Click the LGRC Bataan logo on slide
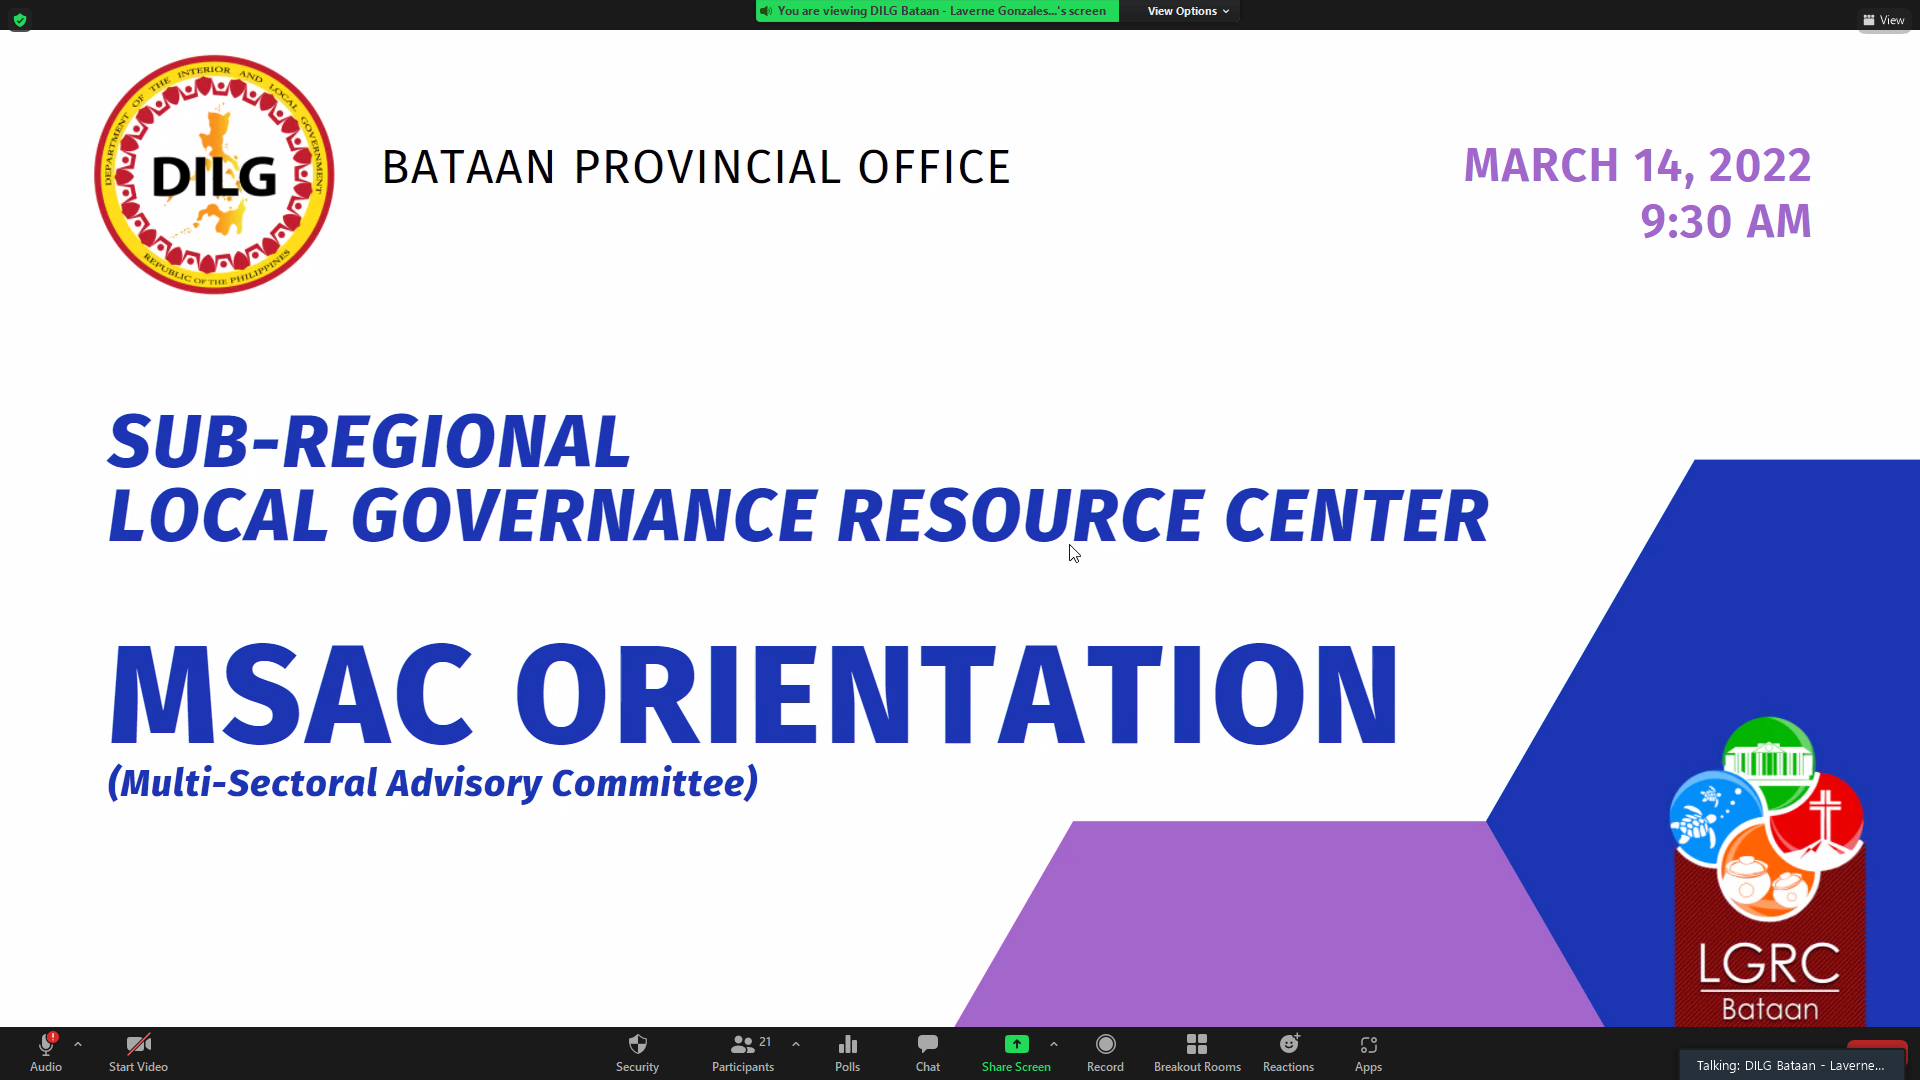Image resolution: width=1920 pixels, height=1080 pixels. (1768, 870)
